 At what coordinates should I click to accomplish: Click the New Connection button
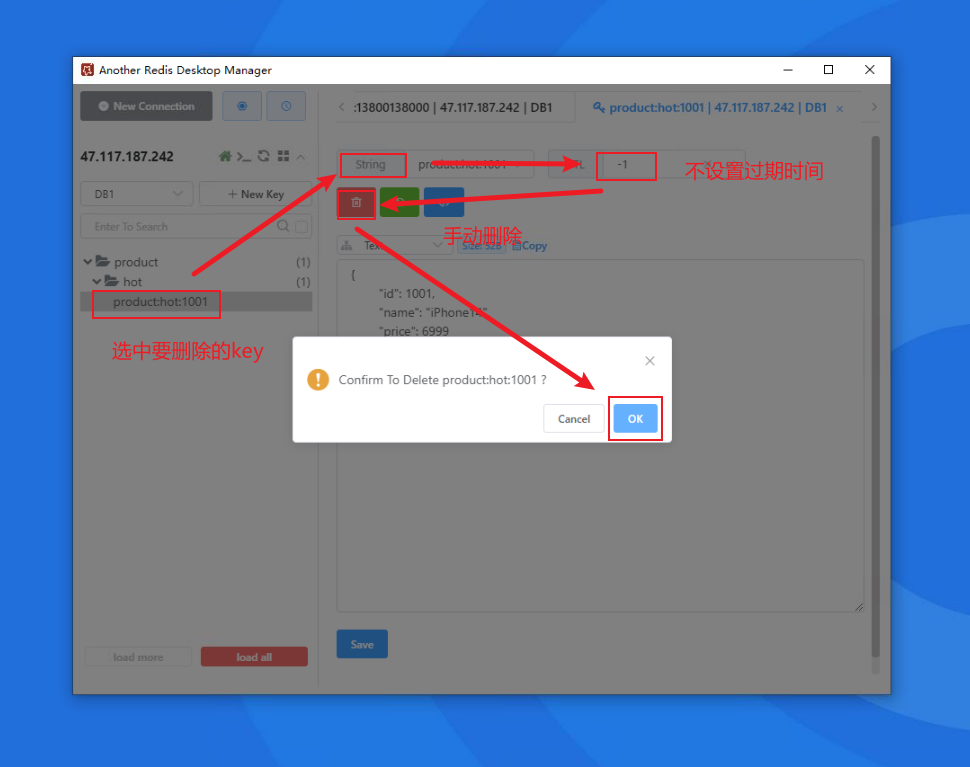pyautogui.click(x=147, y=106)
